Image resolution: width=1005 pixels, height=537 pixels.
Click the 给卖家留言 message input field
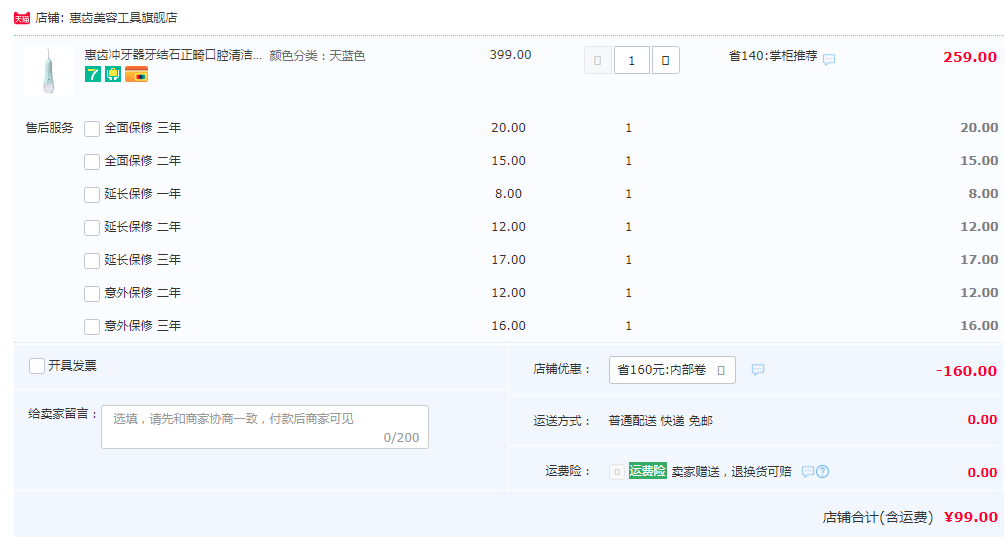click(x=265, y=427)
